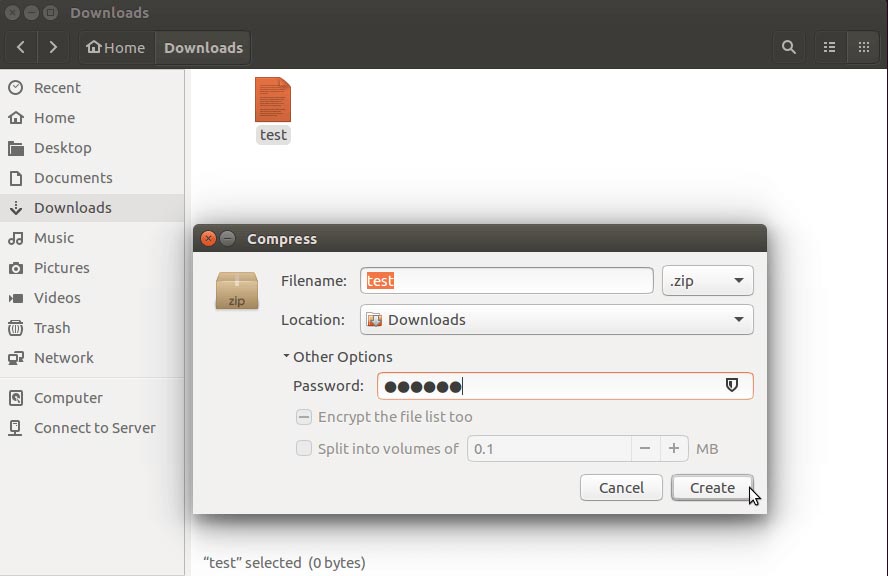Minimize the Compress dialog
The image size is (888, 576).
pyautogui.click(x=228, y=238)
